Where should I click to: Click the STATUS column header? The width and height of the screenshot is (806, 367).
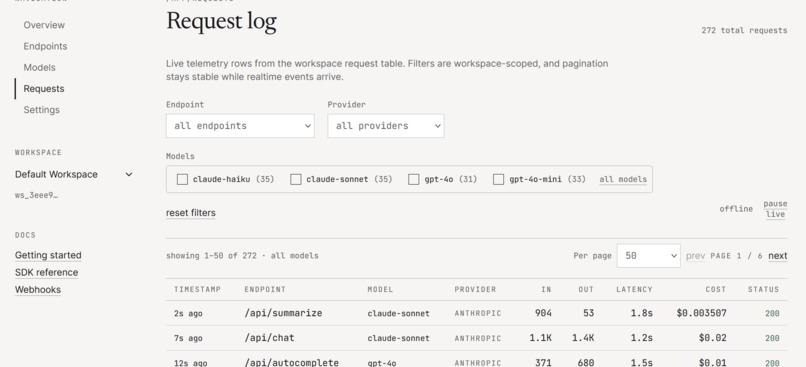[763, 289]
